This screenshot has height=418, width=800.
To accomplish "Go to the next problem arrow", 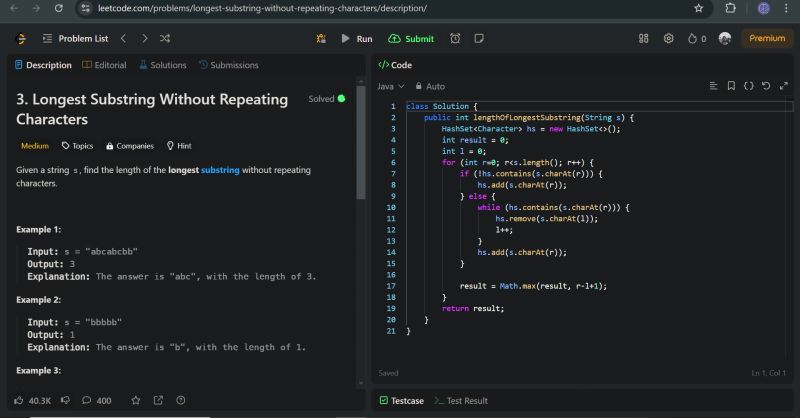I will click(x=145, y=38).
